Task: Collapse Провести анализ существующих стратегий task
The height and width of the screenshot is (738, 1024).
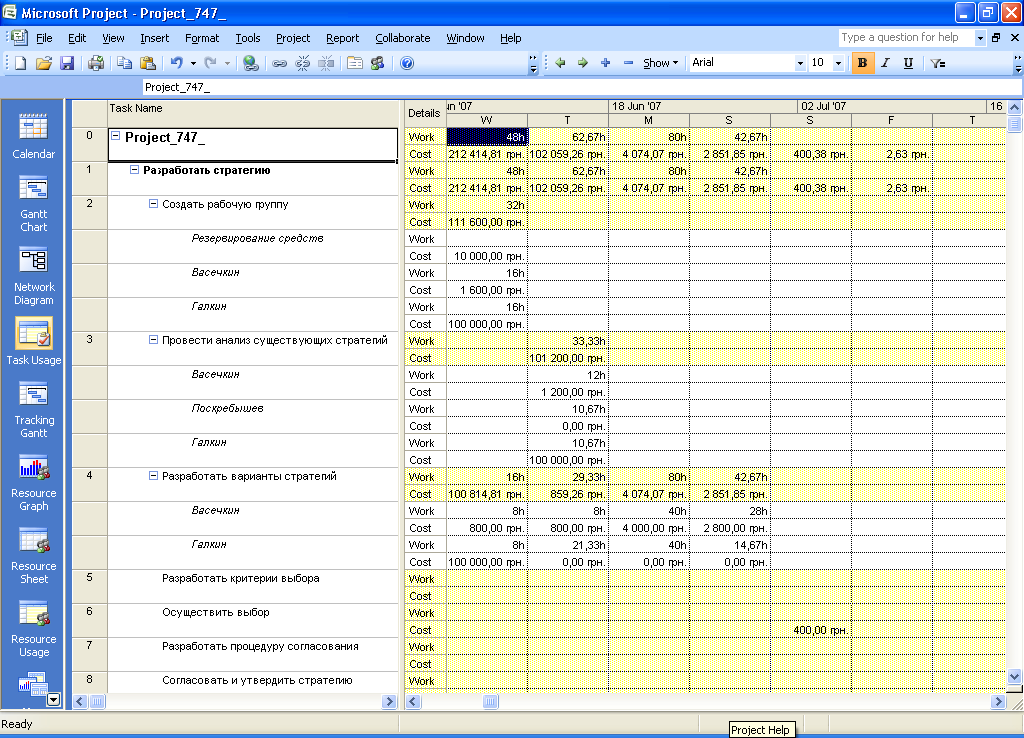Action: [x=153, y=340]
